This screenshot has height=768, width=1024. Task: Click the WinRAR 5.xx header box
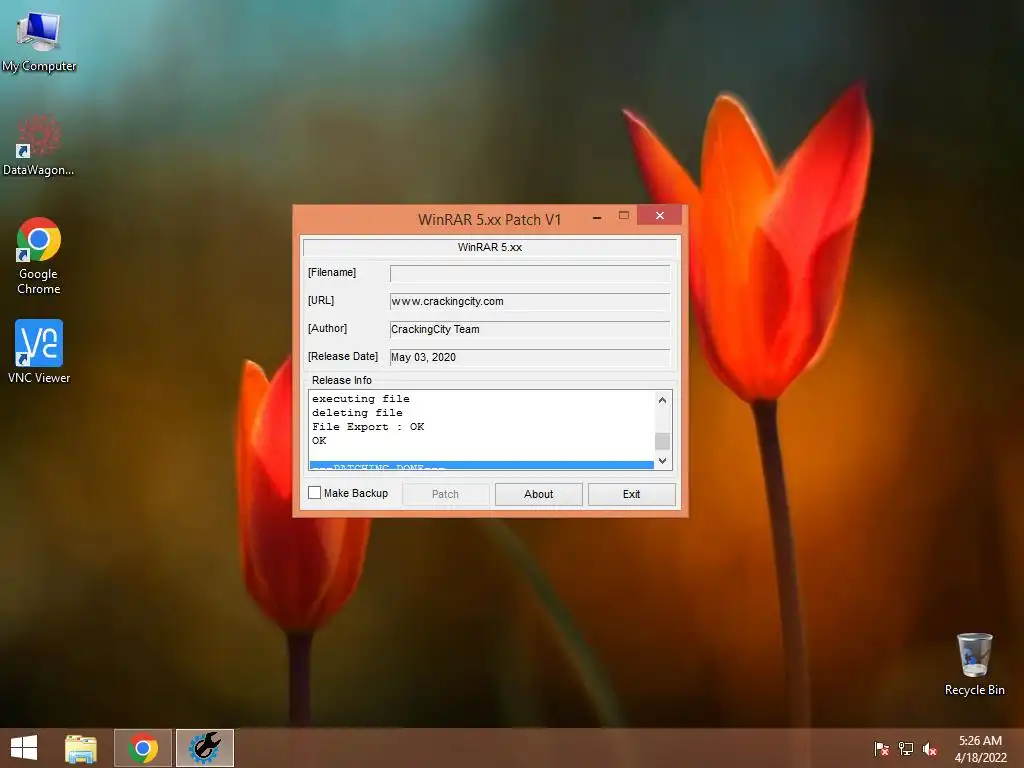point(490,247)
